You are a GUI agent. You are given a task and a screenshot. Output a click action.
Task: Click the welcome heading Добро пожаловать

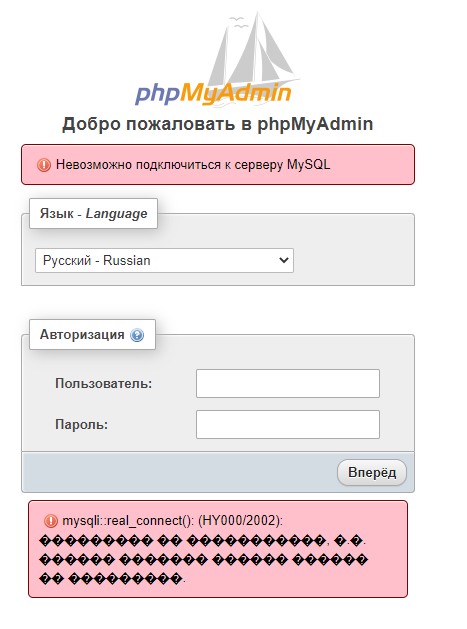217,124
